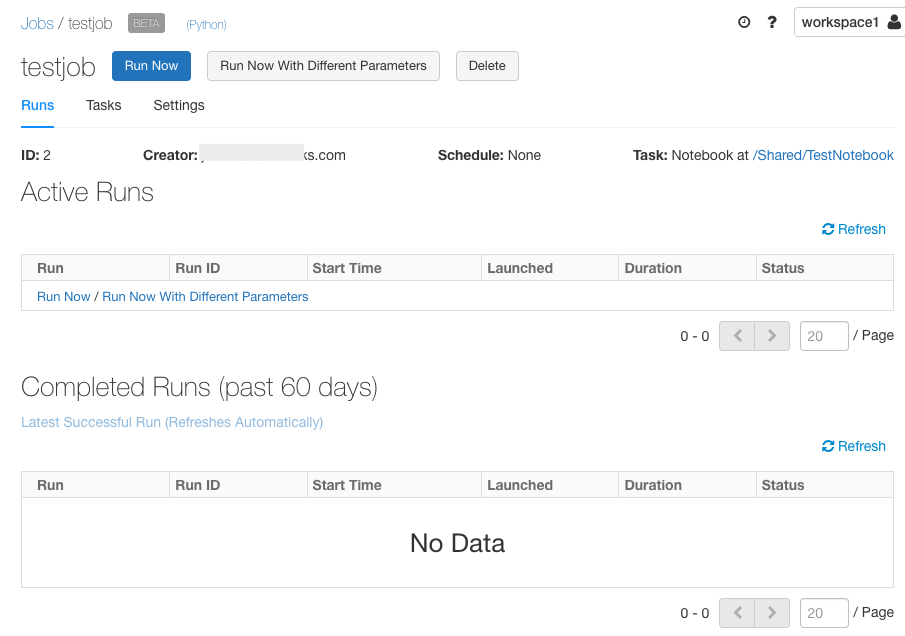Edit Active Runs page size field

tap(824, 336)
